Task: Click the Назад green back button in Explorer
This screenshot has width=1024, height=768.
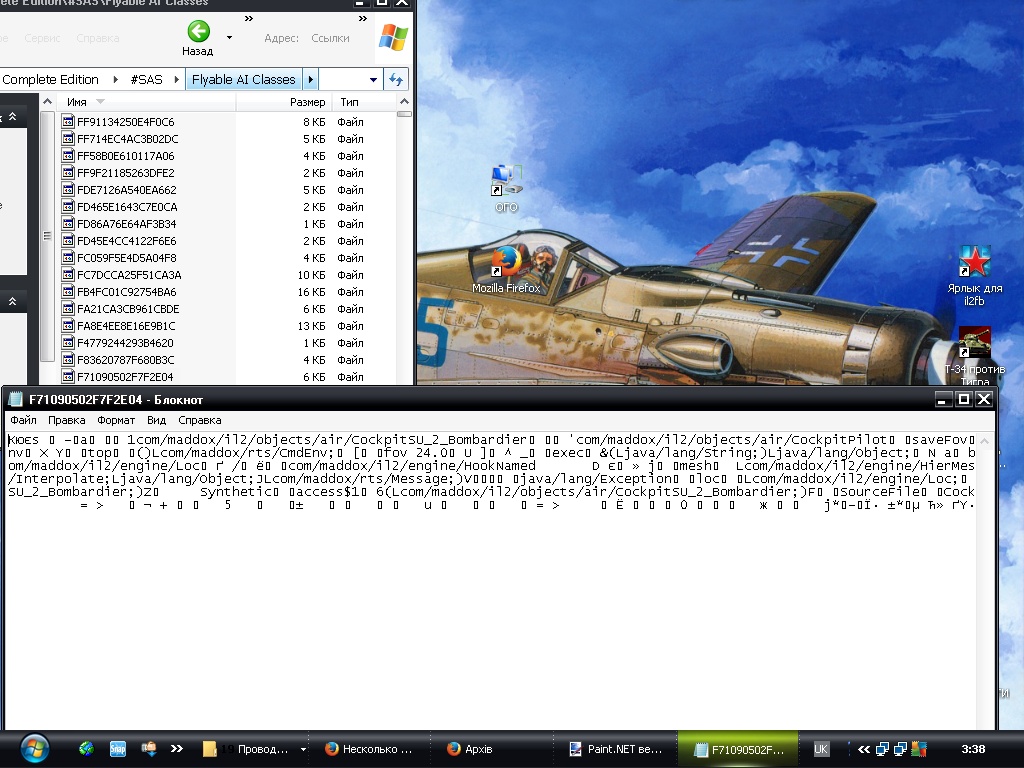Action: [198, 39]
